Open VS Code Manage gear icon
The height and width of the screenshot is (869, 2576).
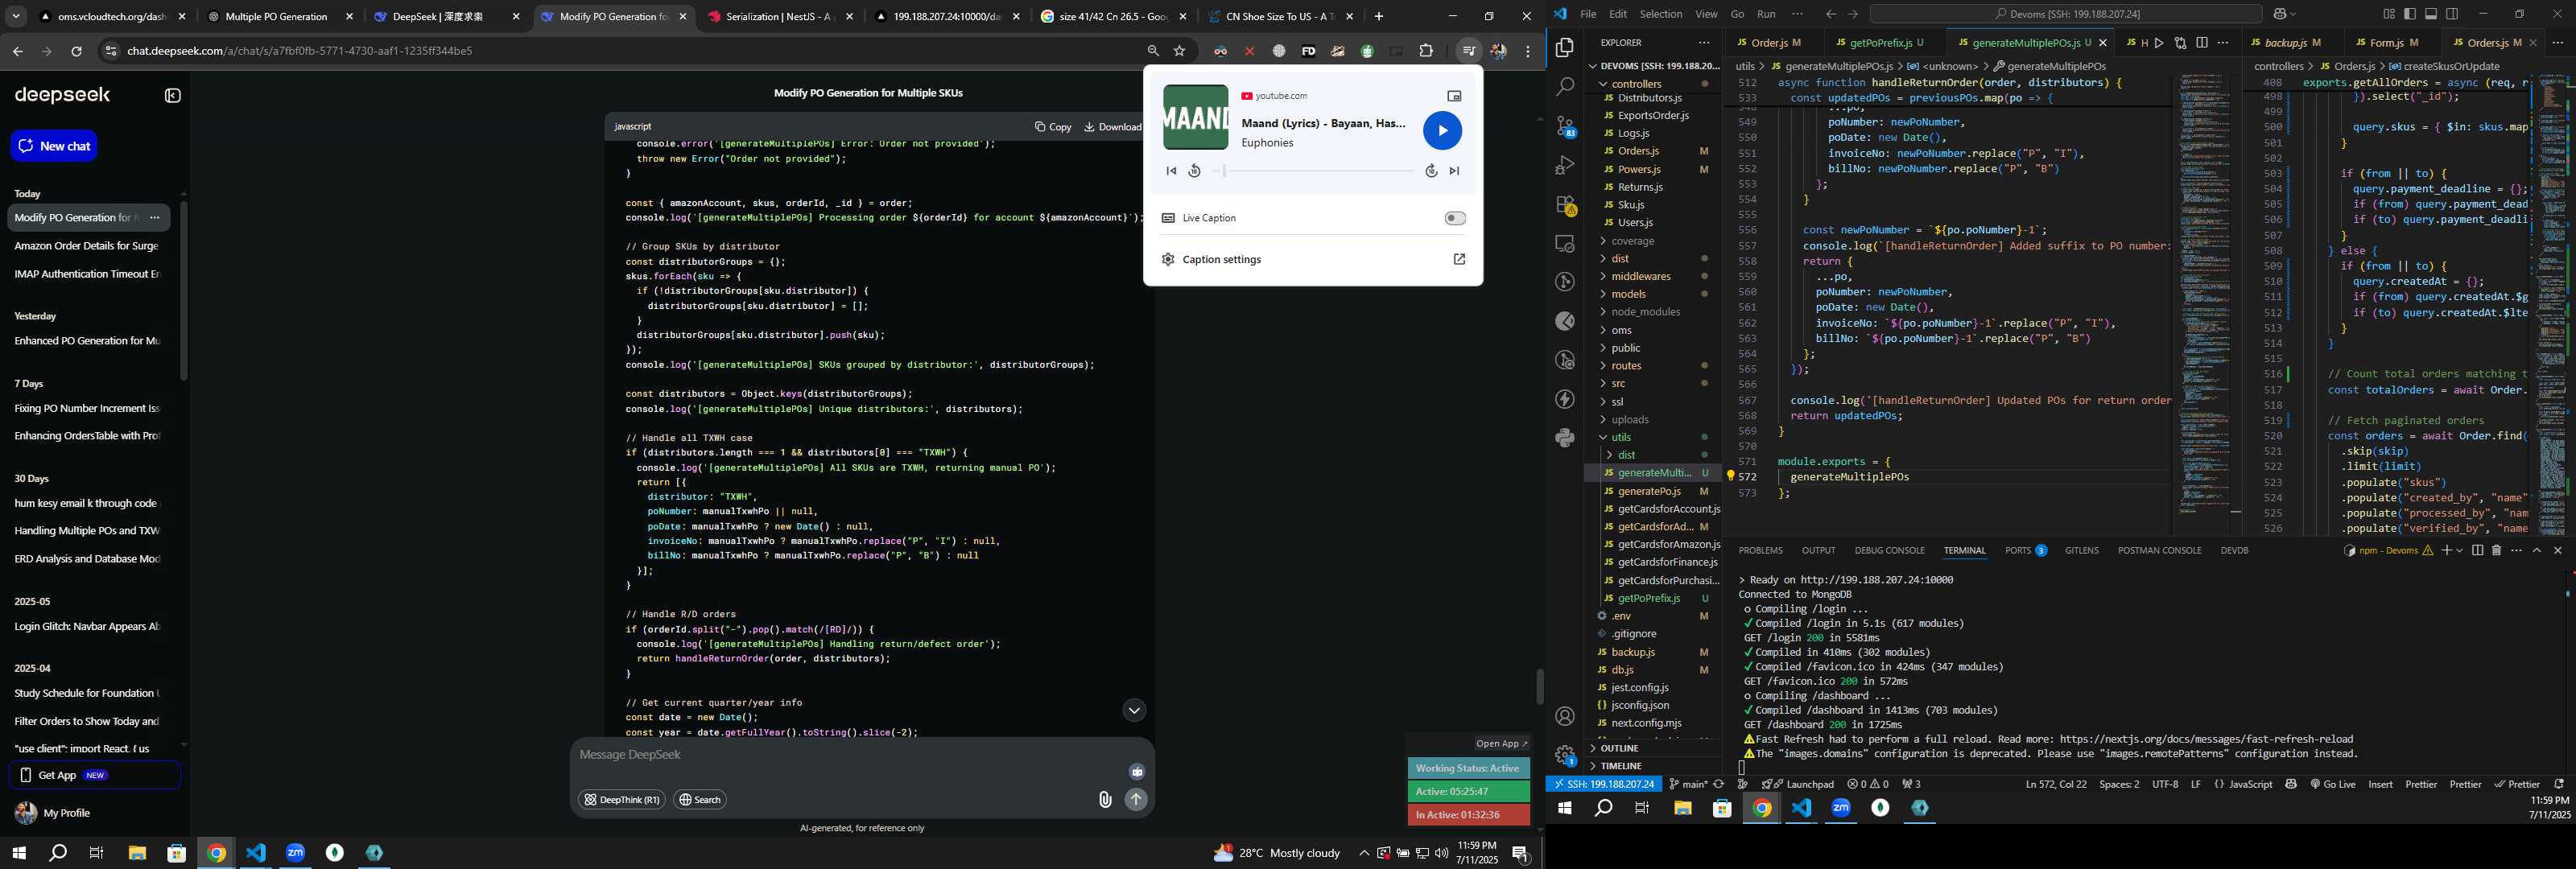1565,755
